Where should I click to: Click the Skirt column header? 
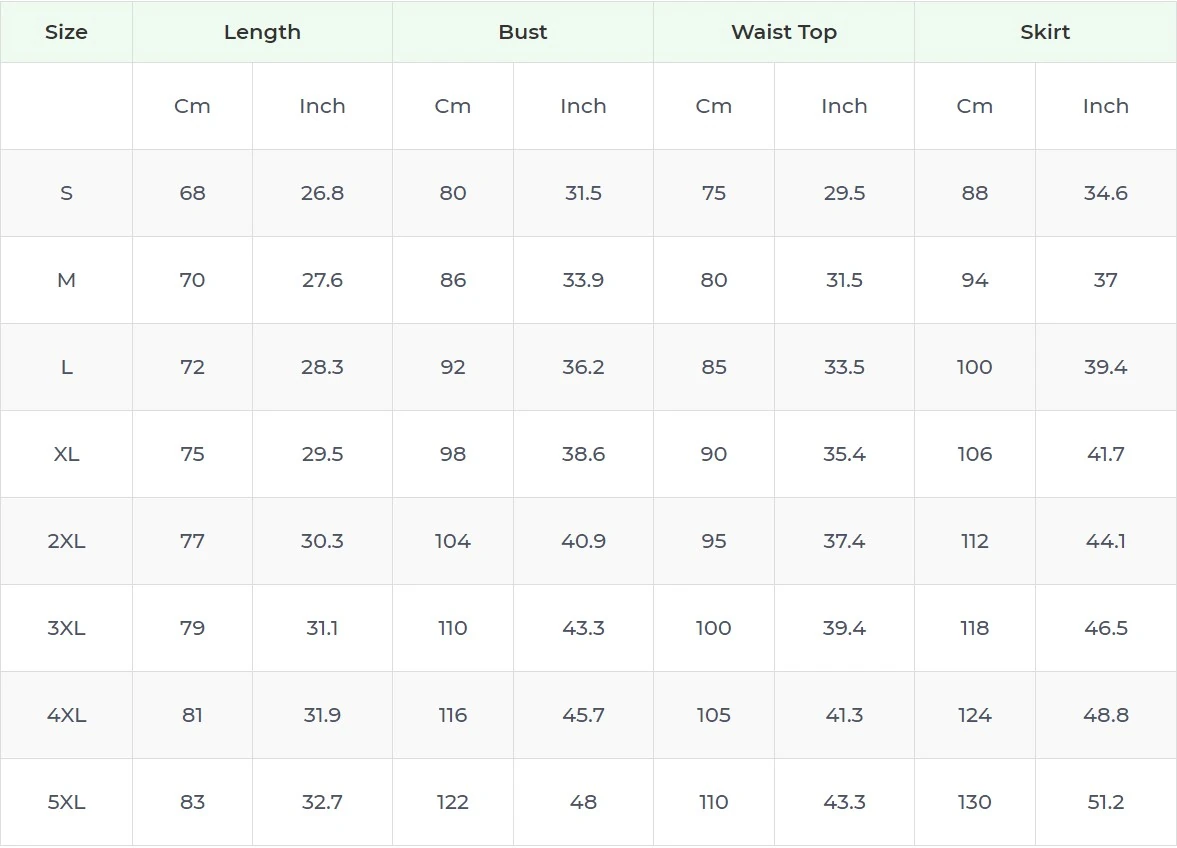pyautogui.click(x=1045, y=32)
